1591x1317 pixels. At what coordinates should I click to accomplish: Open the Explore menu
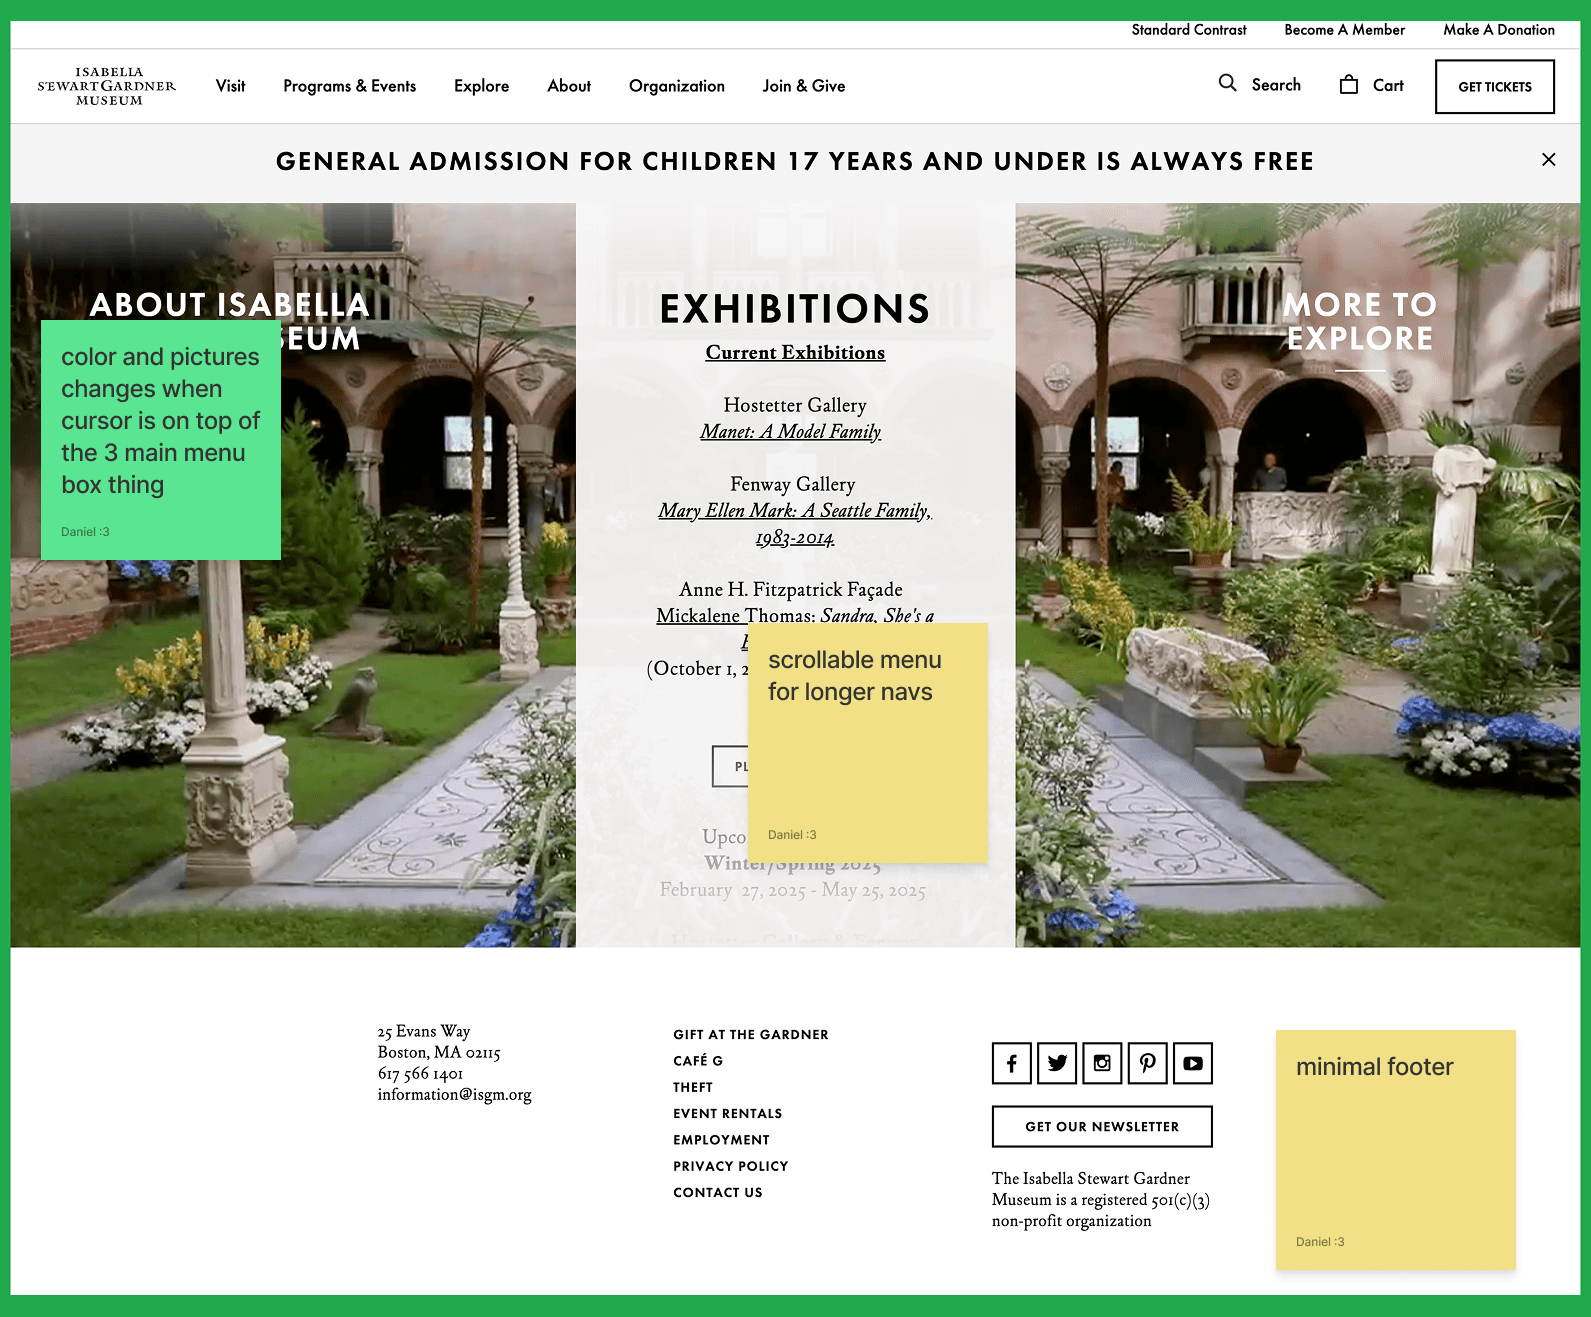(x=481, y=86)
